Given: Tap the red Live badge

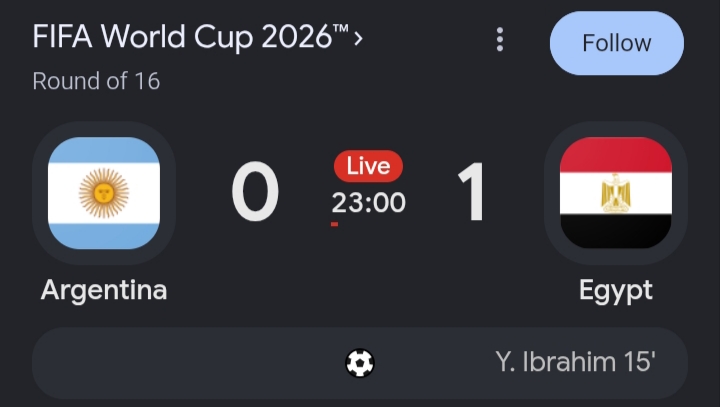Looking at the screenshot, I should tap(368, 166).
